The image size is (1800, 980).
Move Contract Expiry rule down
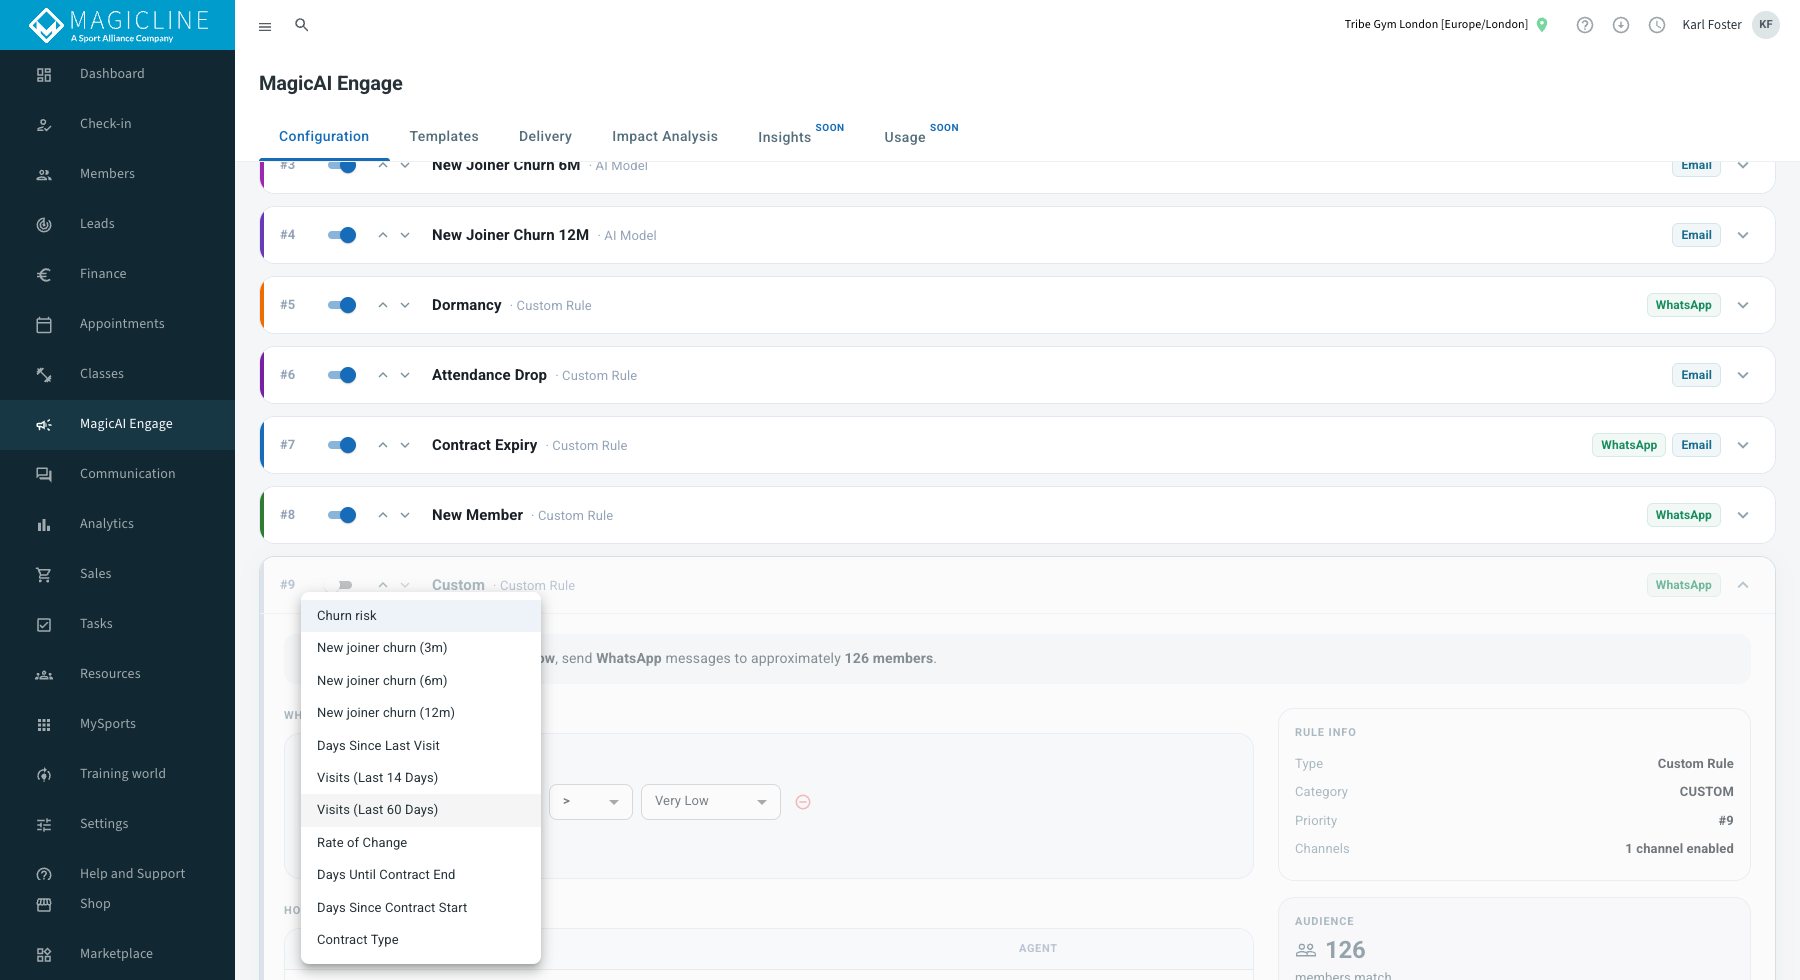(x=405, y=445)
